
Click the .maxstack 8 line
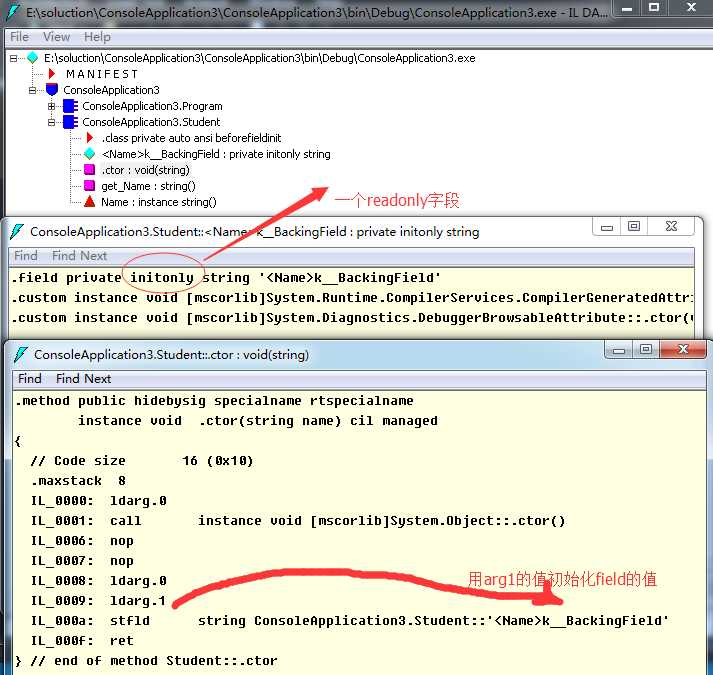[x=78, y=481]
